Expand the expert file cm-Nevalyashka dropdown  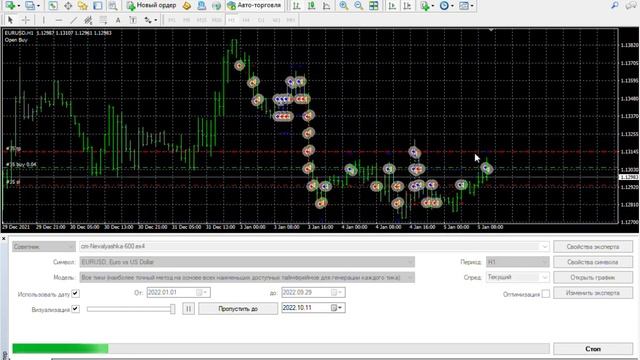[x=544, y=247]
